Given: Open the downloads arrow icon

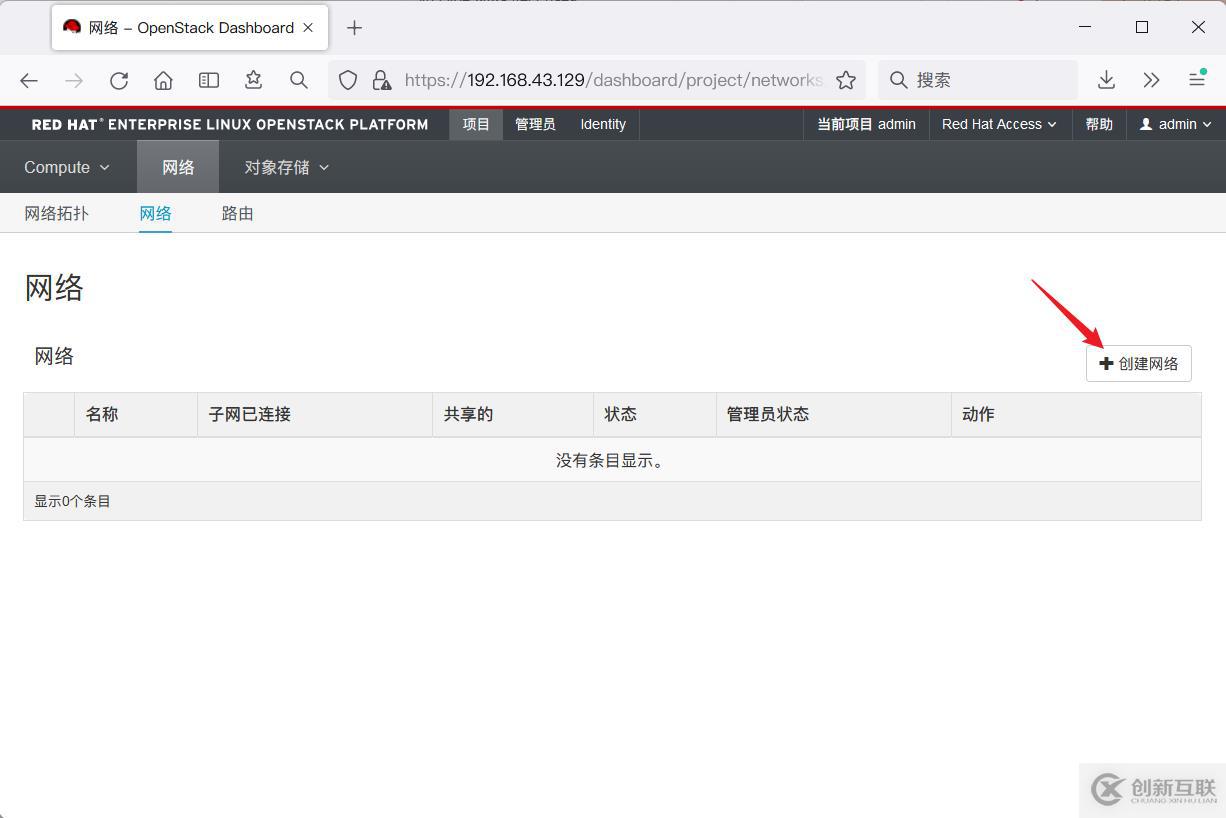Looking at the screenshot, I should pos(1106,80).
